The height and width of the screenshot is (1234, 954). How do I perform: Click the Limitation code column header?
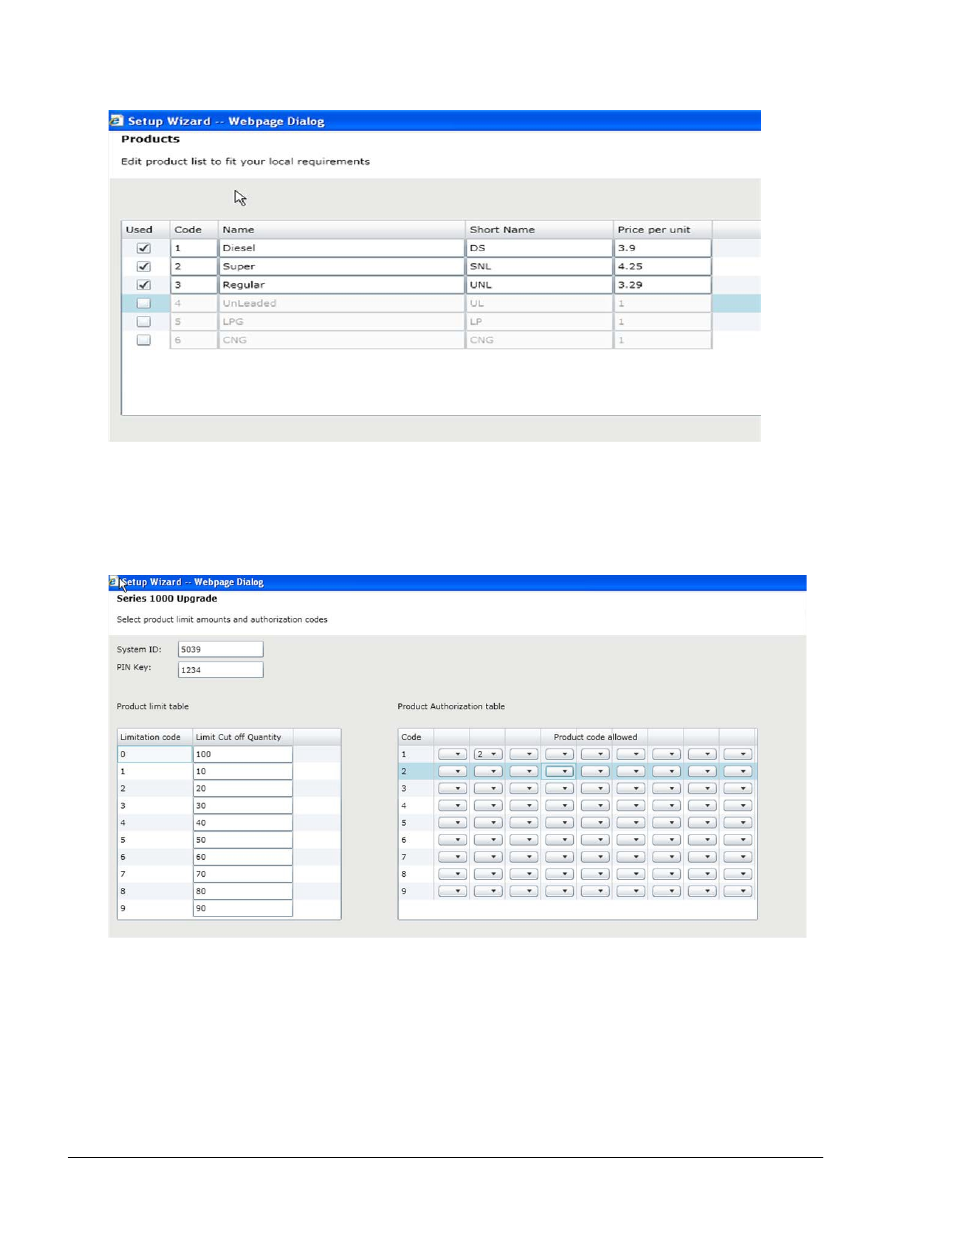pos(154,737)
